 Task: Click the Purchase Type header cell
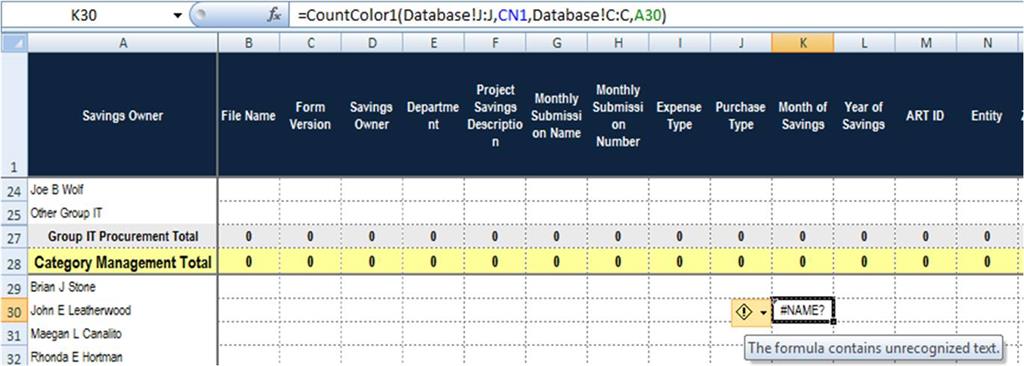[x=741, y=115]
